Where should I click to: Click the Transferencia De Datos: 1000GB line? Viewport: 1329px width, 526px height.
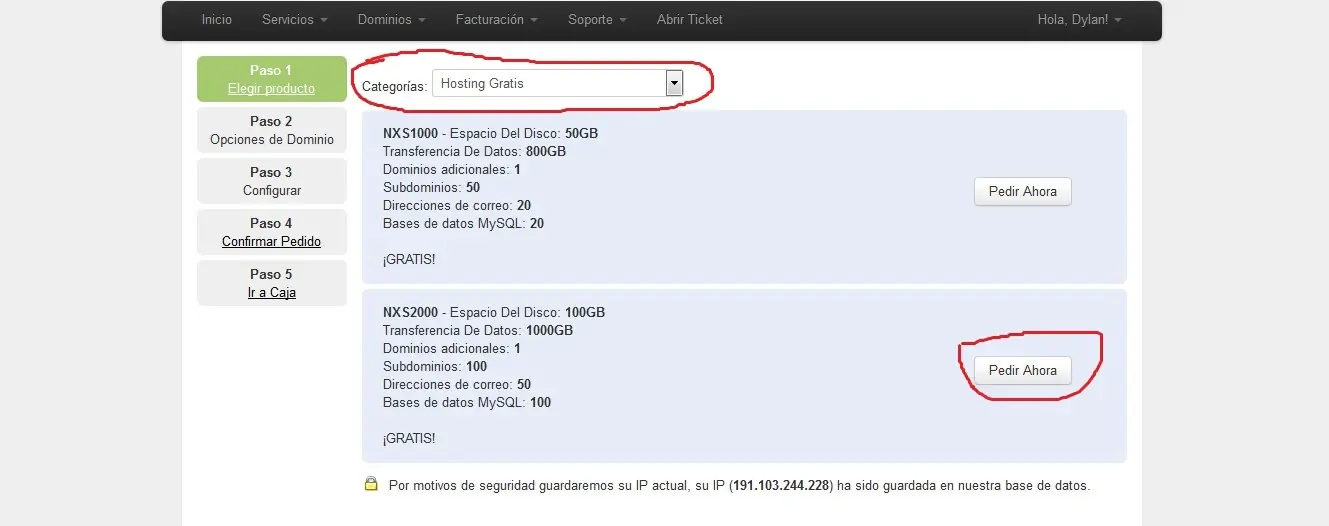tap(478, 330)
